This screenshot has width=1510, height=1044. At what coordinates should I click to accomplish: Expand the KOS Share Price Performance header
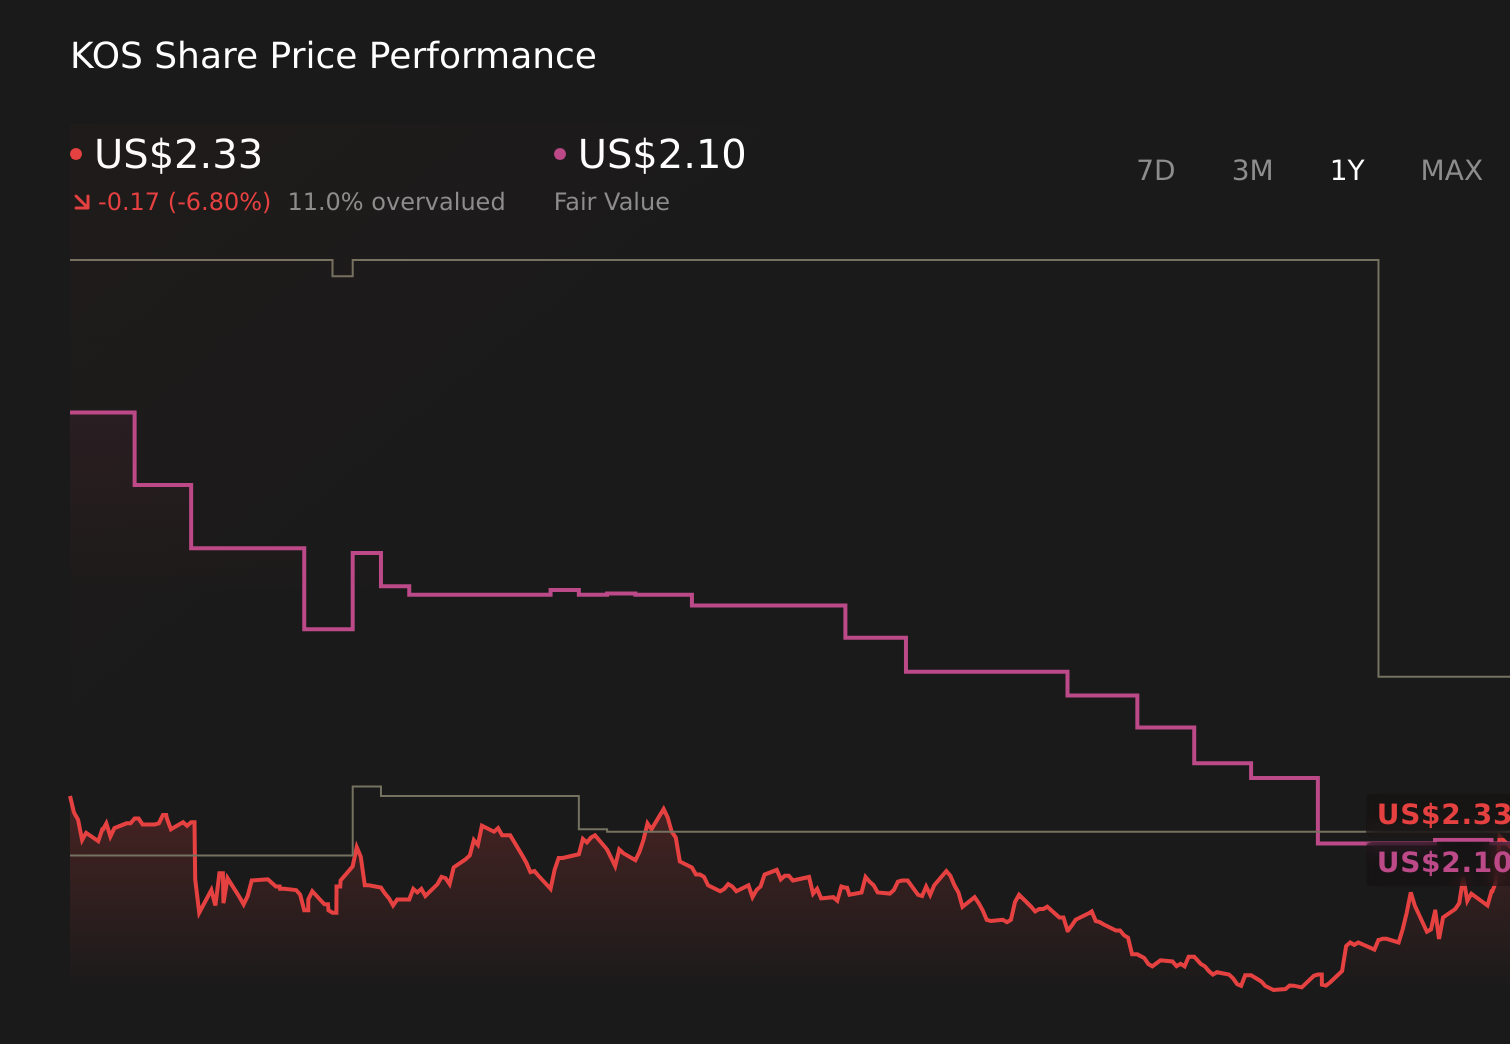333,55
